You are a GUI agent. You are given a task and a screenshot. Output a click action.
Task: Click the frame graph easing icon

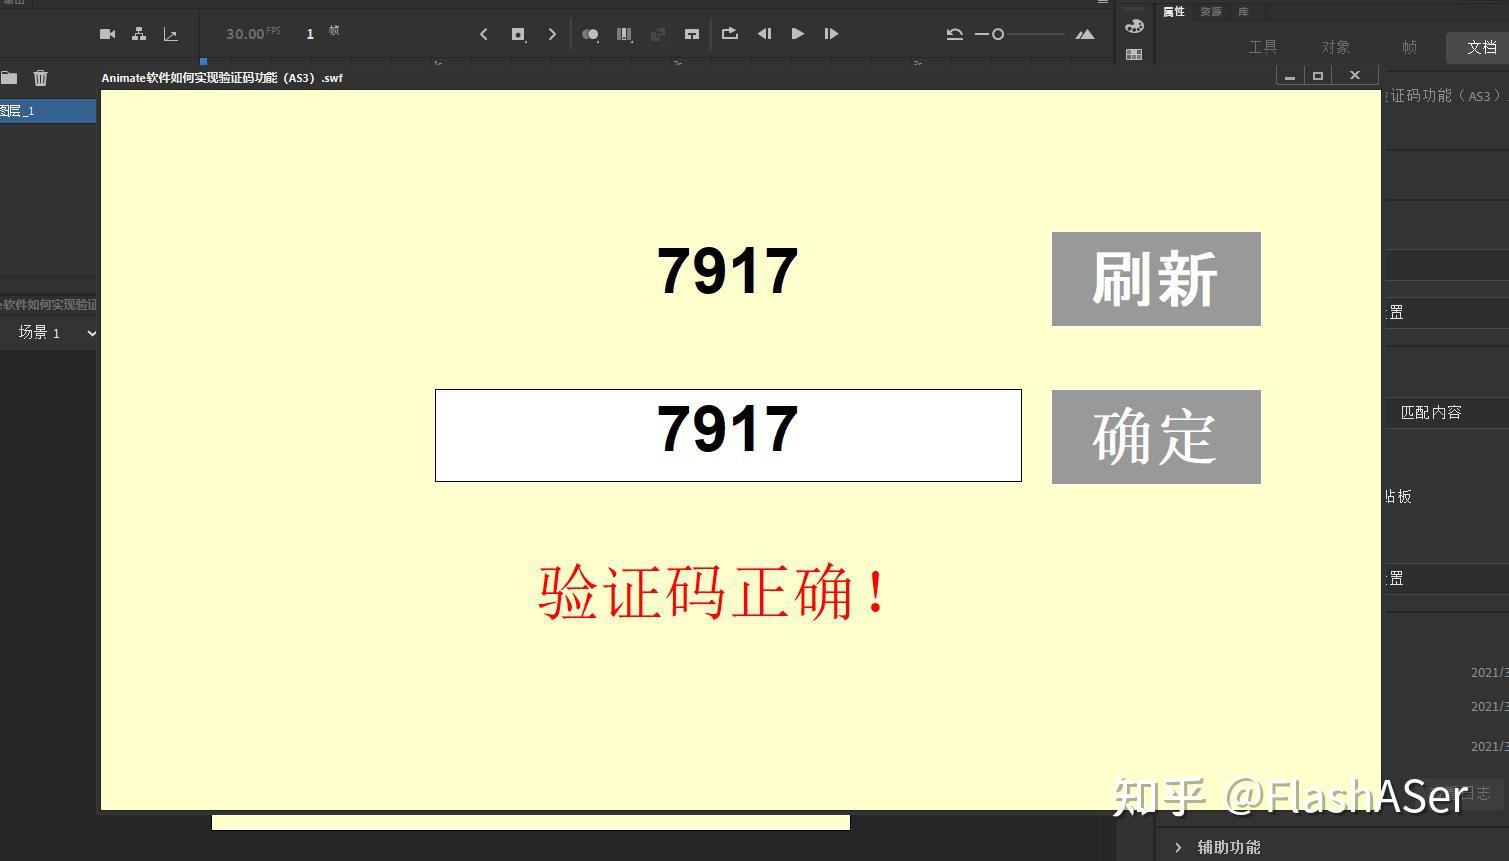171,33
